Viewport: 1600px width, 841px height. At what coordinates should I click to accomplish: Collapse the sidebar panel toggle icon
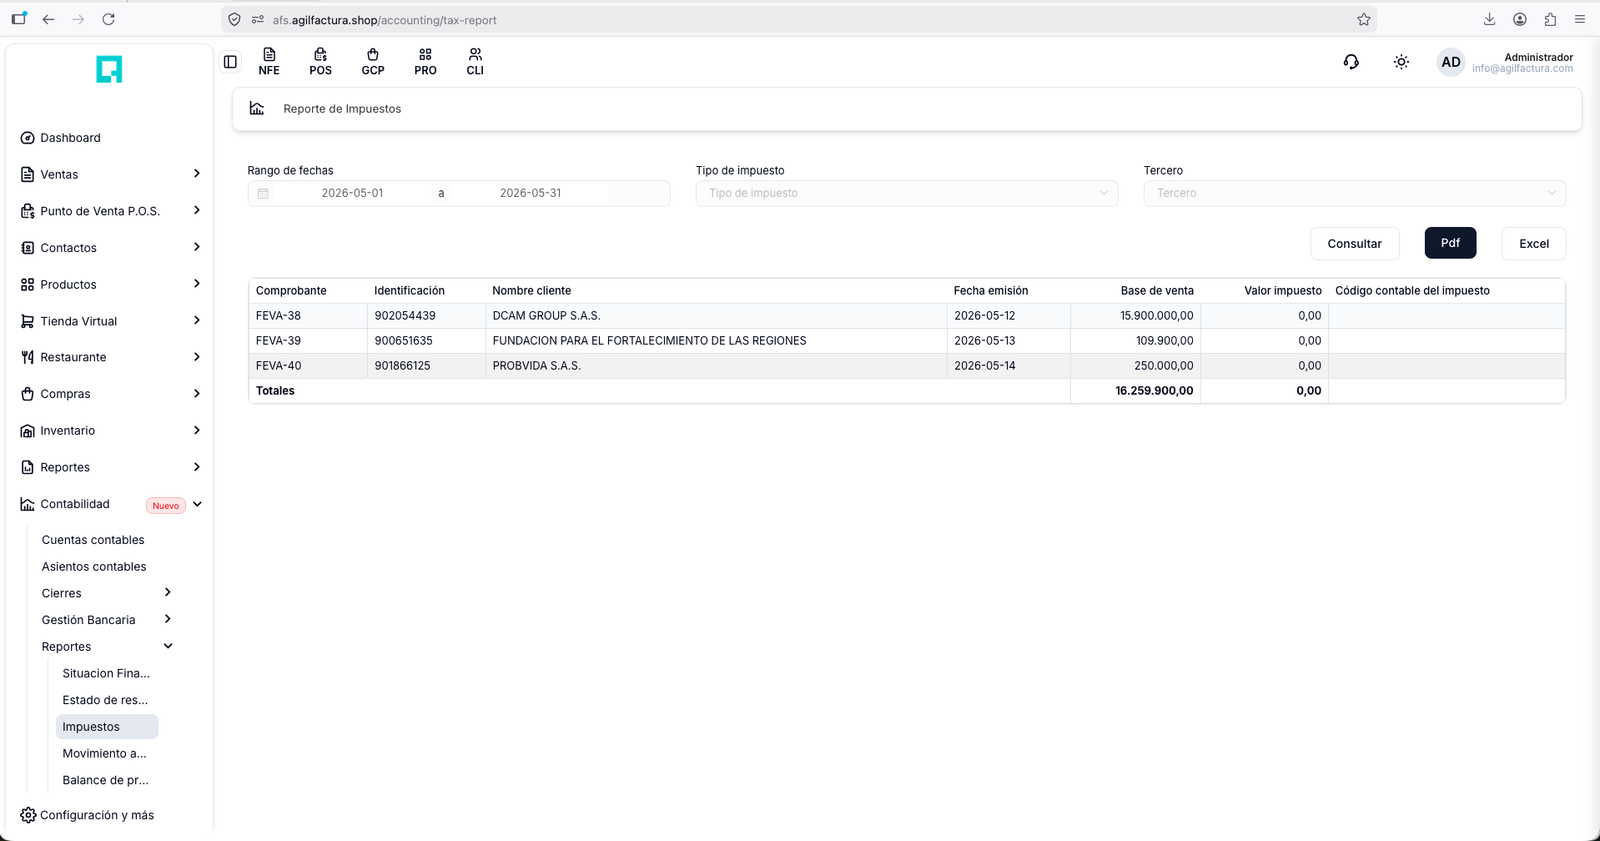click(230, 62)
